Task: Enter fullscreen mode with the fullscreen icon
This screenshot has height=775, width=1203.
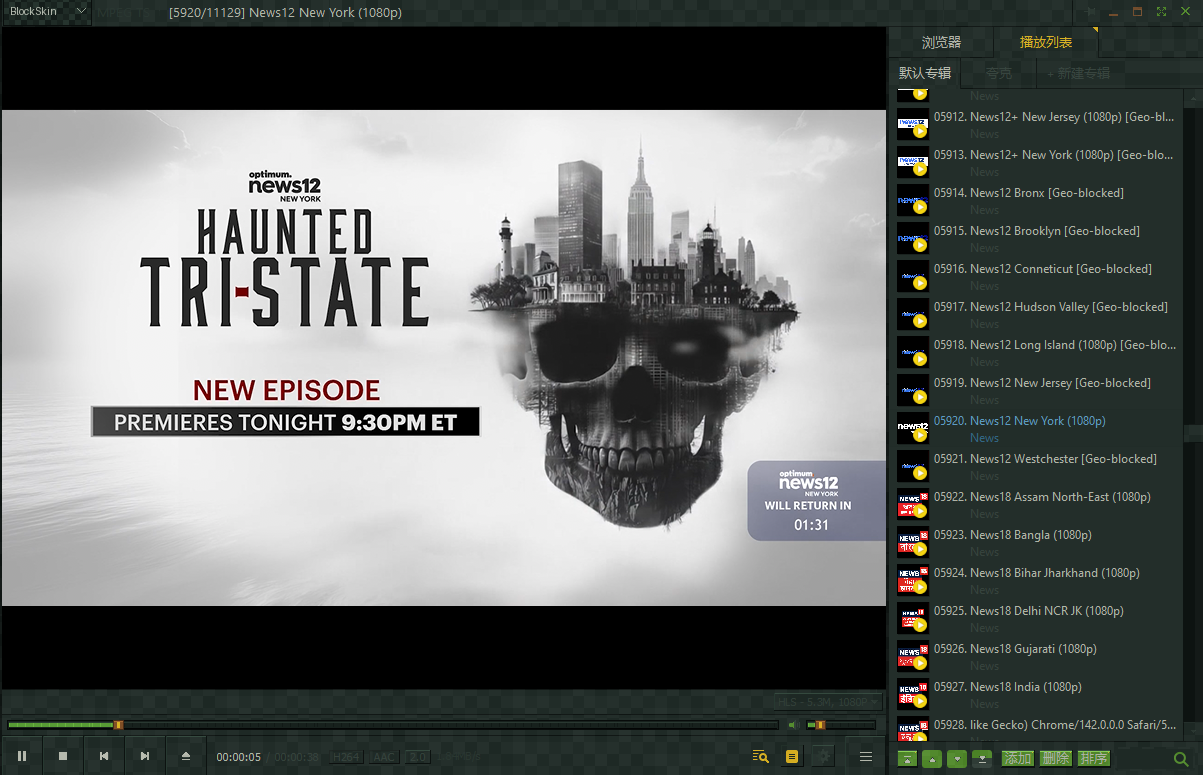Action: [x=1161, y=11]
